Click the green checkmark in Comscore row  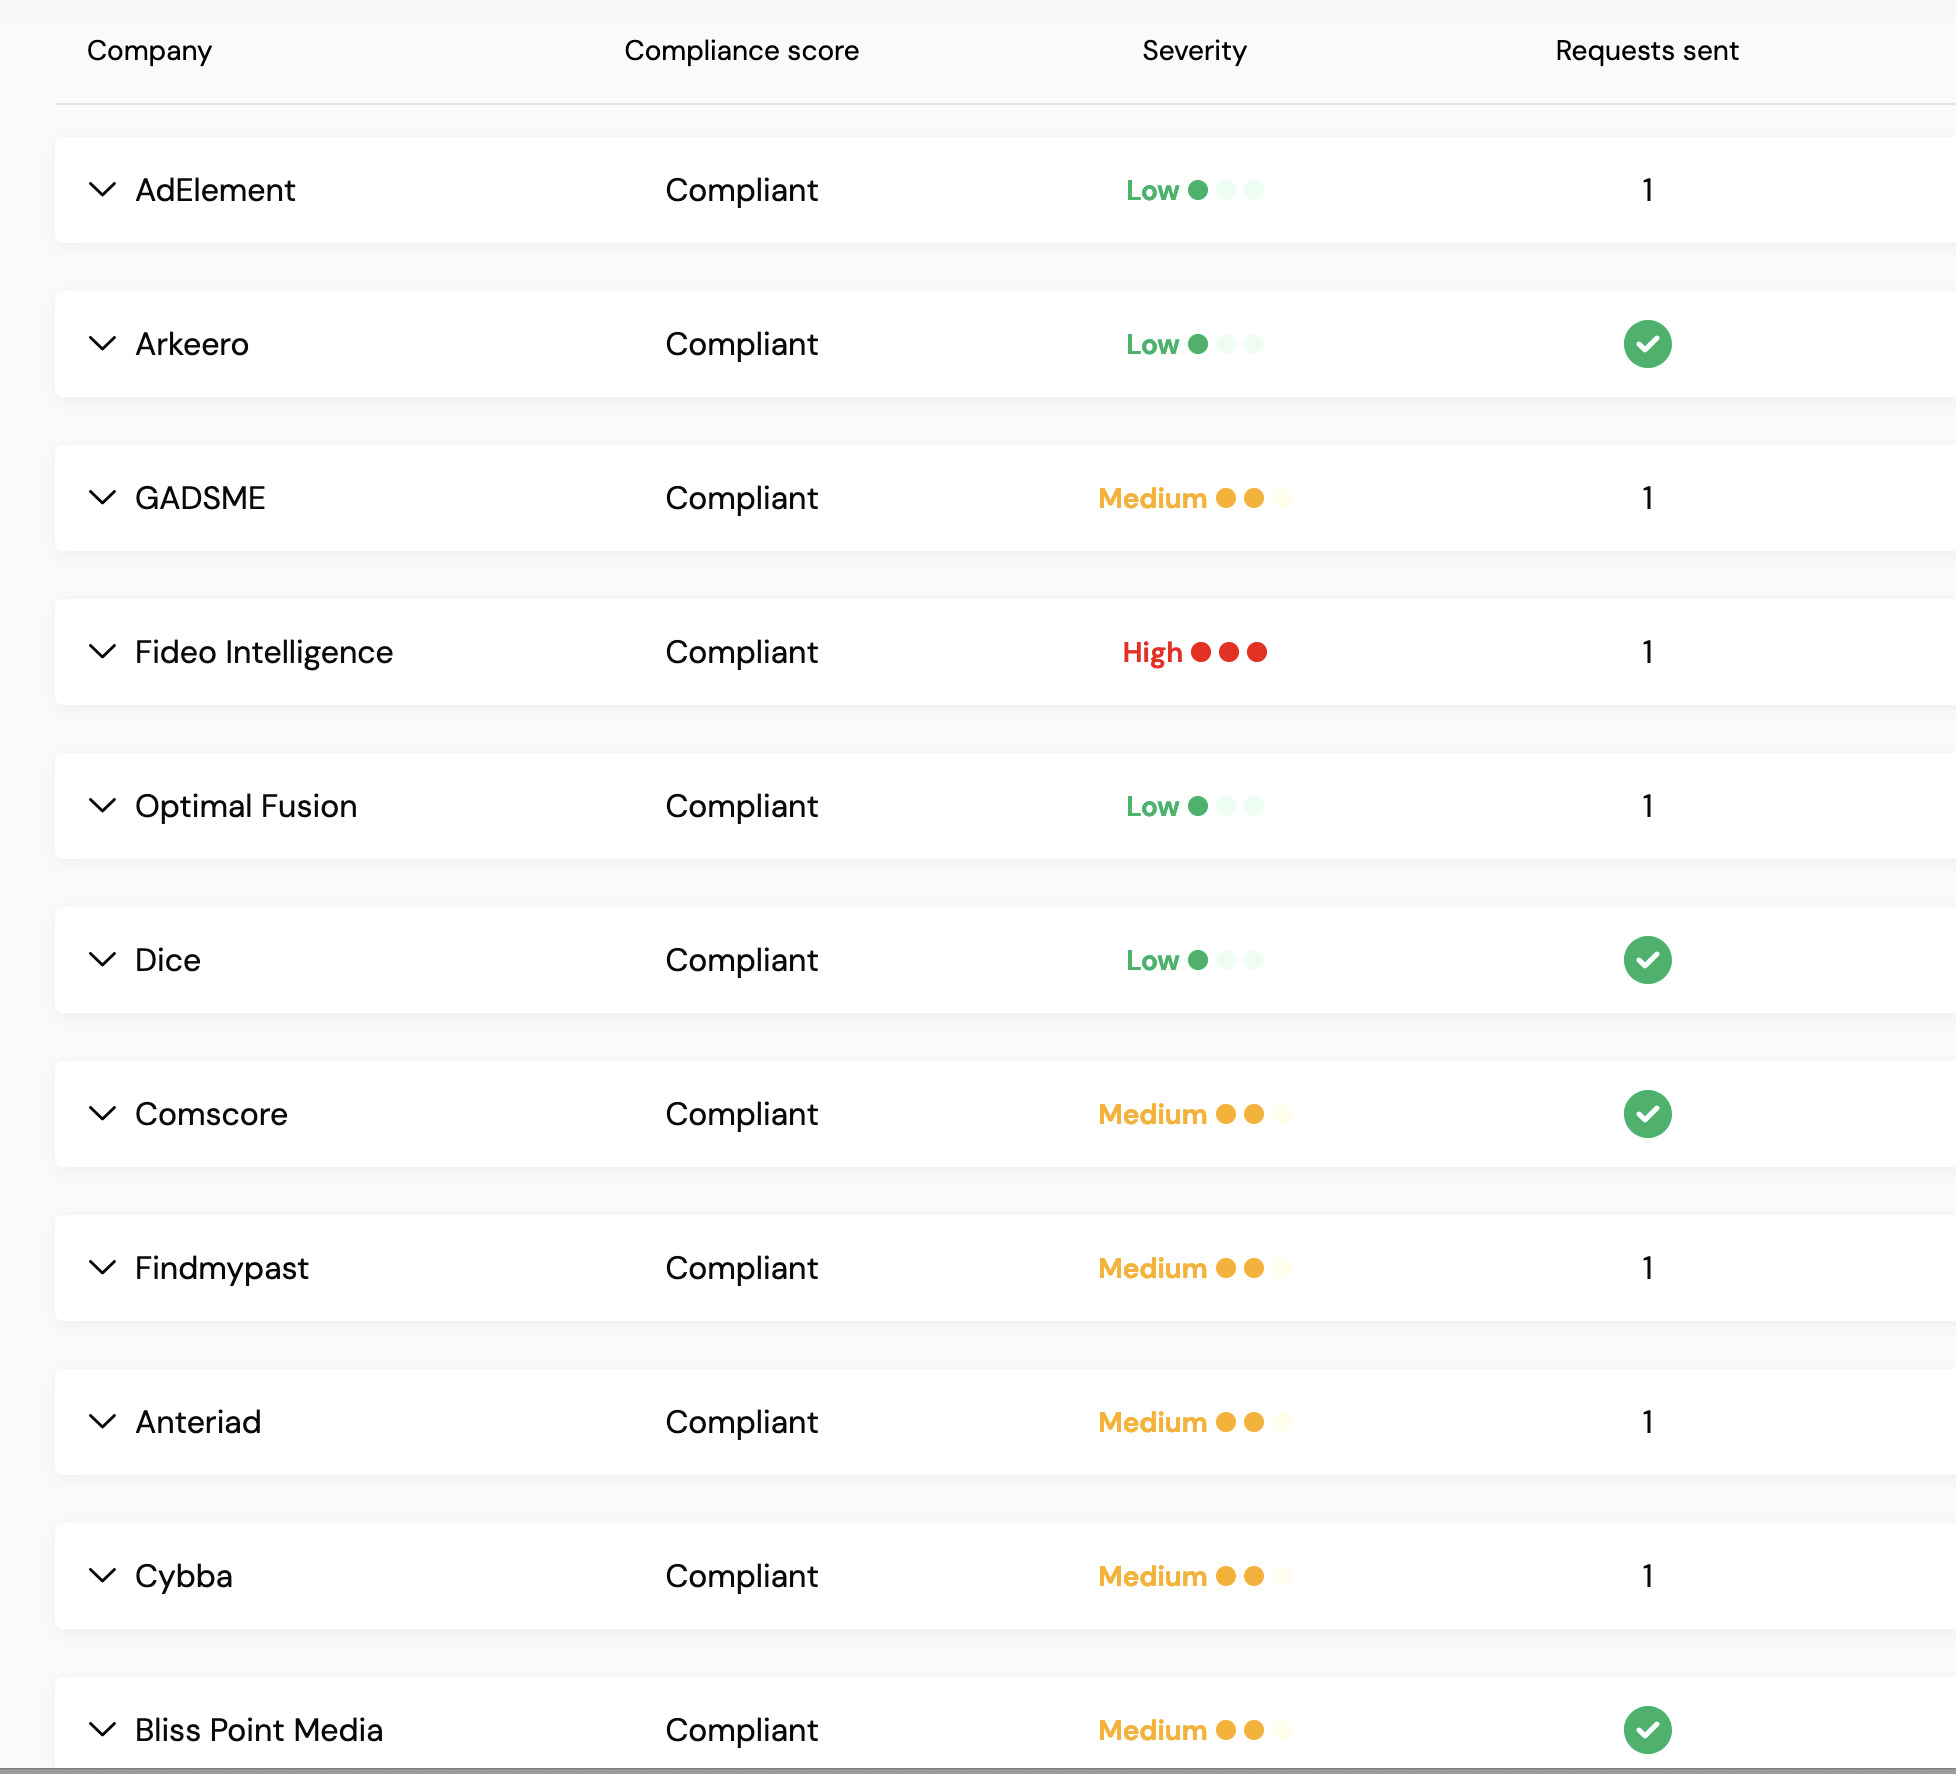[1647, 1114]
